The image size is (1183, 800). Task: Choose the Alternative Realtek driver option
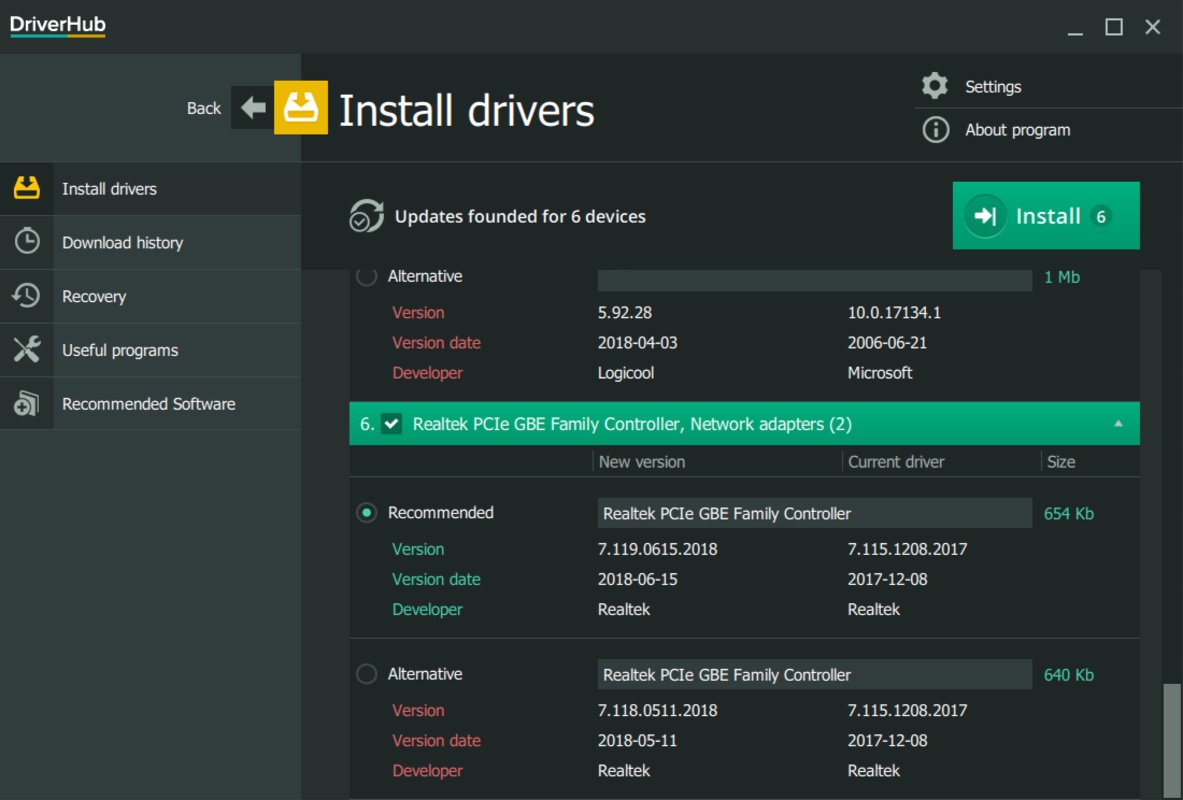click(366, 674)
